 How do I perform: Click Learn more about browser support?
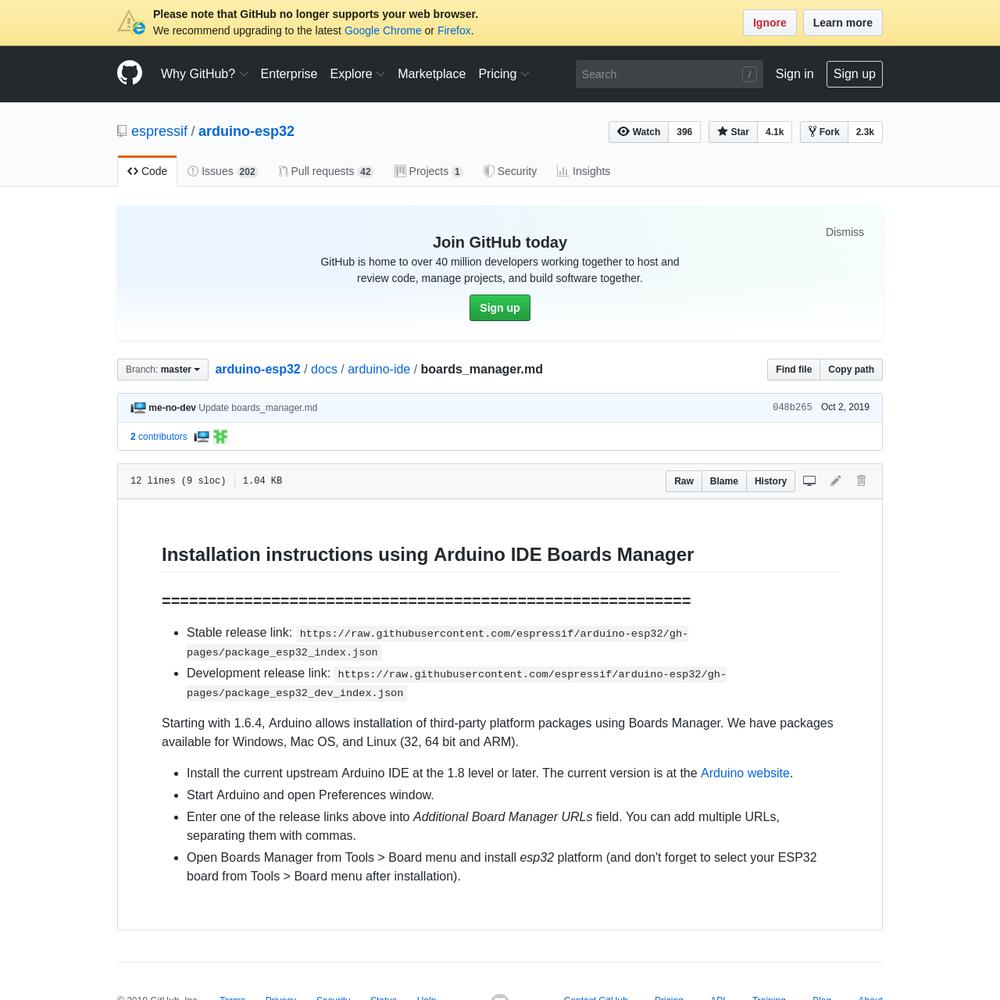point(842,23)
